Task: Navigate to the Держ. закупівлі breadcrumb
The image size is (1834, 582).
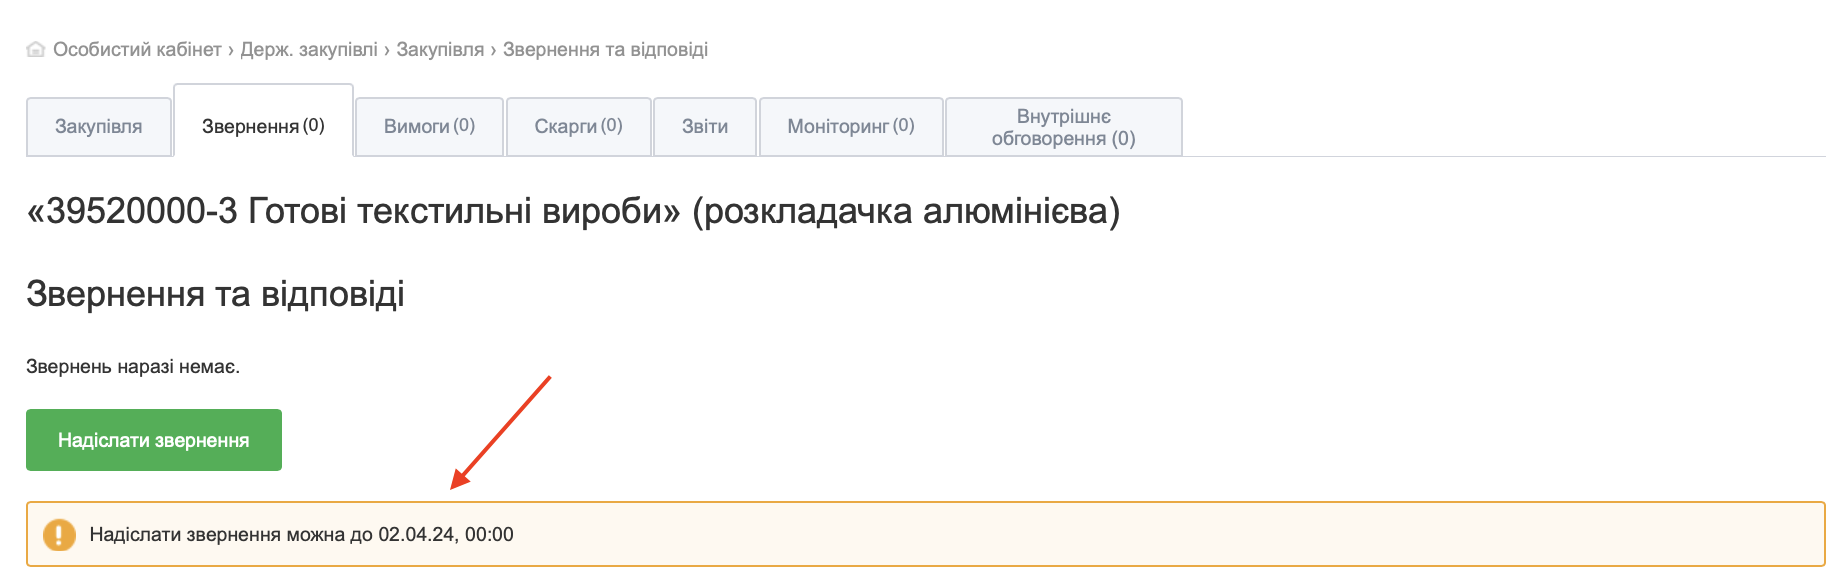Action: point(309,50)
